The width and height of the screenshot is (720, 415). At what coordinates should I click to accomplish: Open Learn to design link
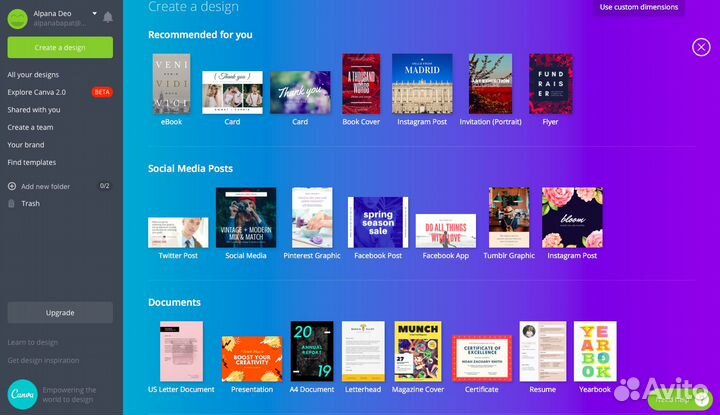[33, 342]
